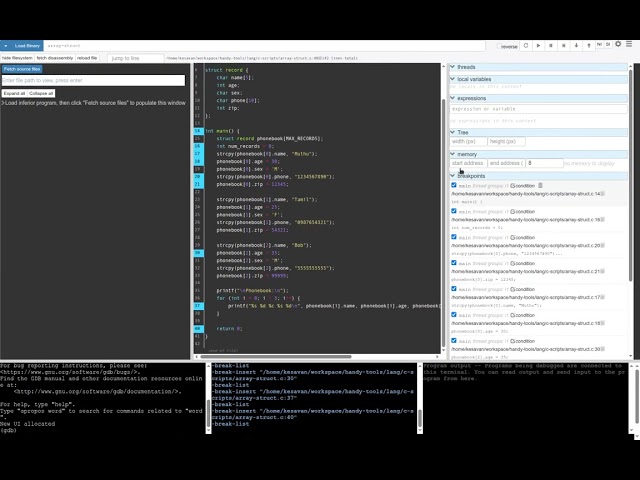The image size is (640, 480).
Task: Click line 14 gutter breakpoint marker
Action: coord(198,131)
